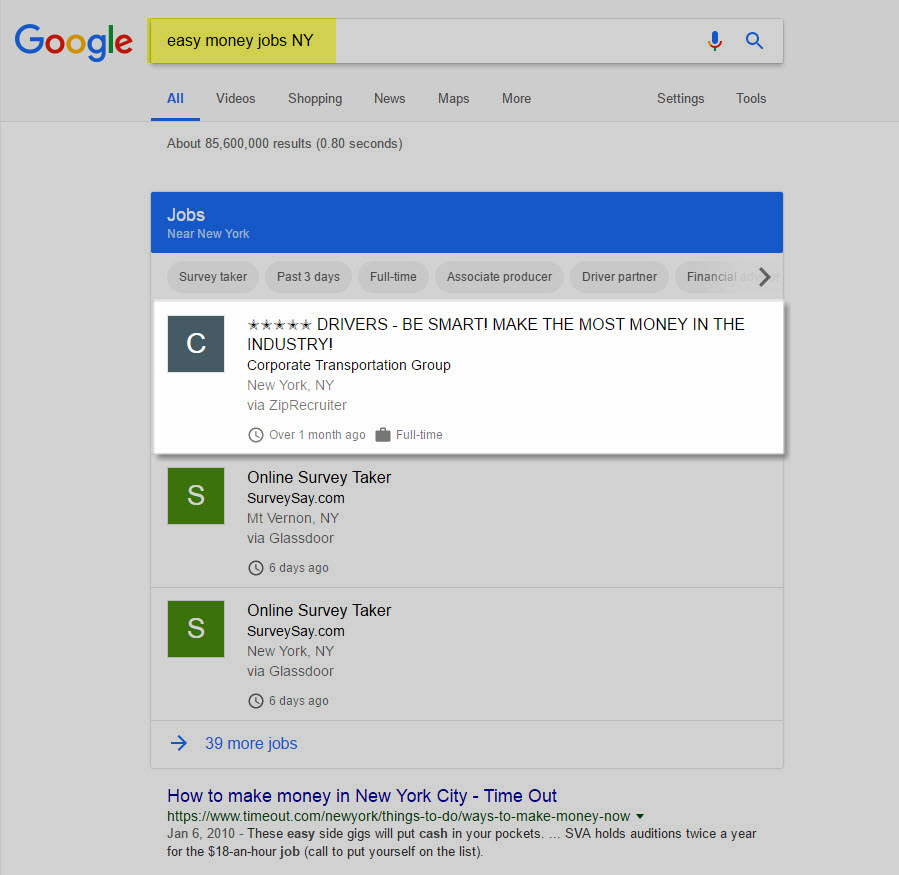Apply the Associate producer filter
Viewport: 899px width, 875px height.
pyautogui.click(x=499, y=277)
